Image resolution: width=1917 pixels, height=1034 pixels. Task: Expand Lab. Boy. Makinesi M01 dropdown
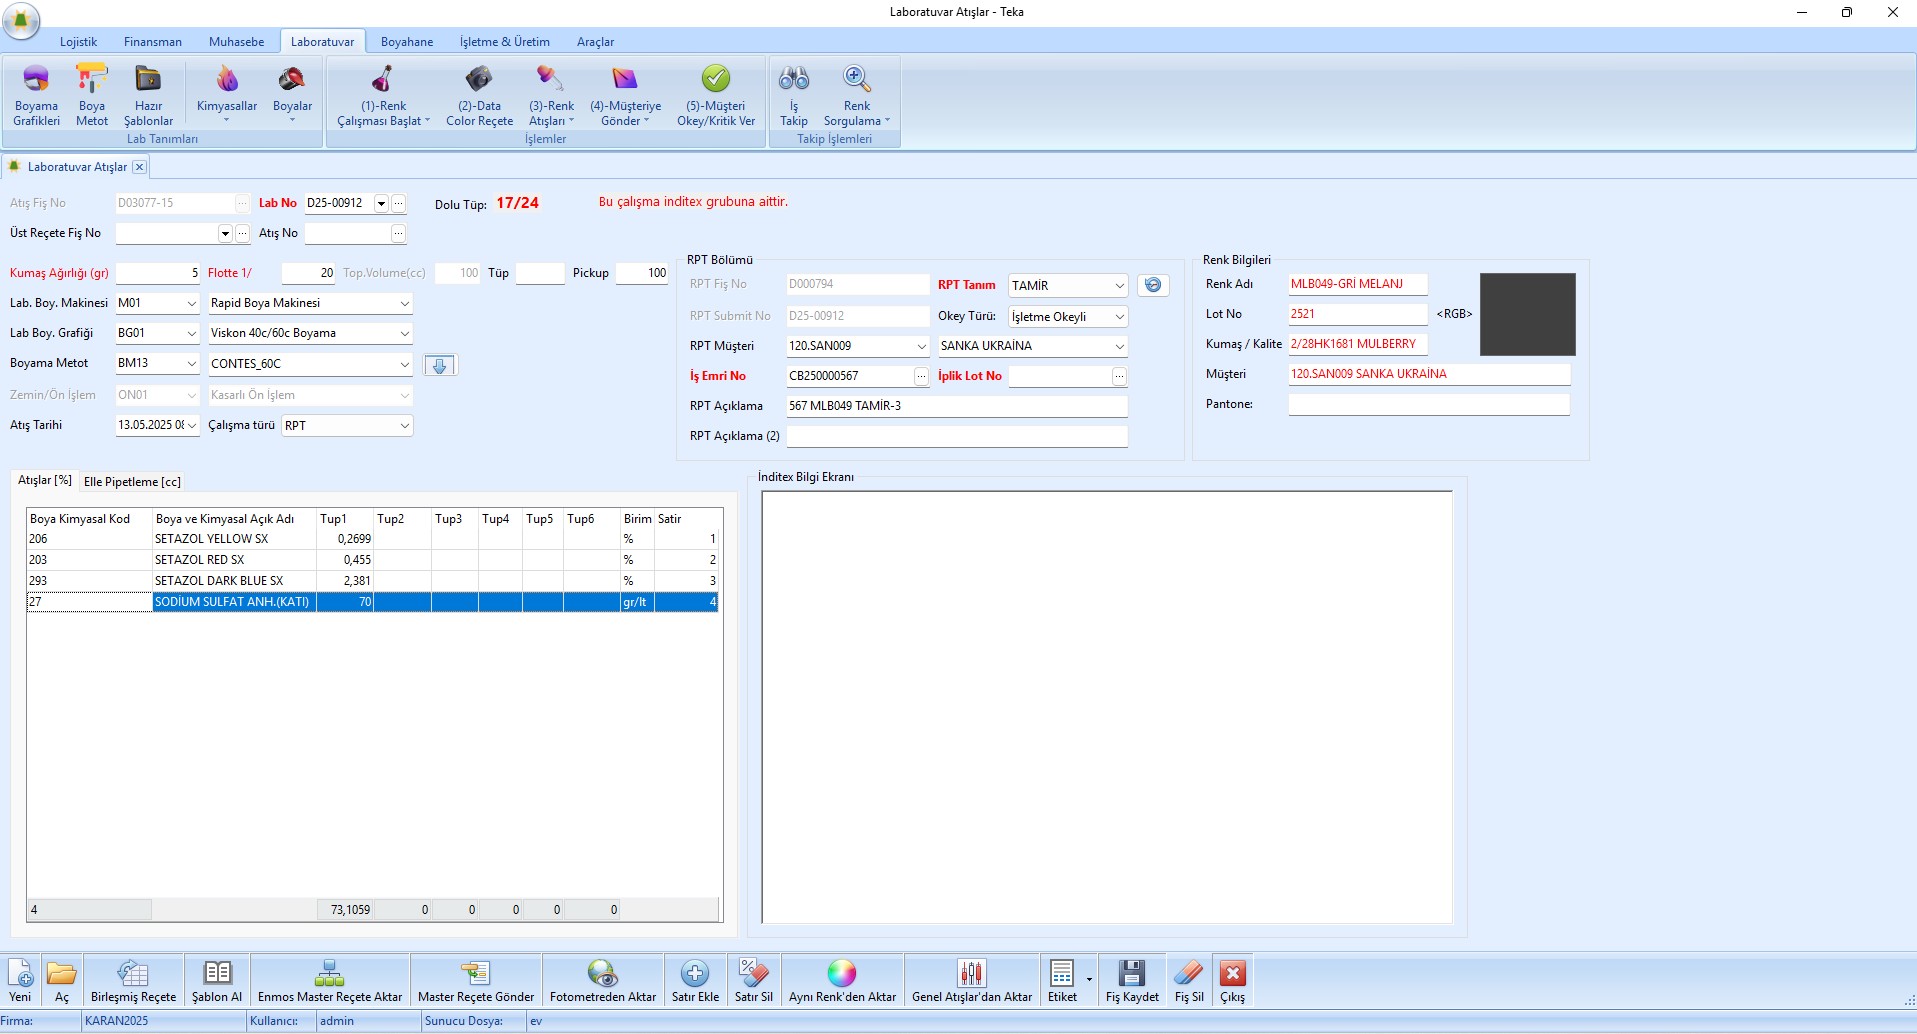point(192,303)
